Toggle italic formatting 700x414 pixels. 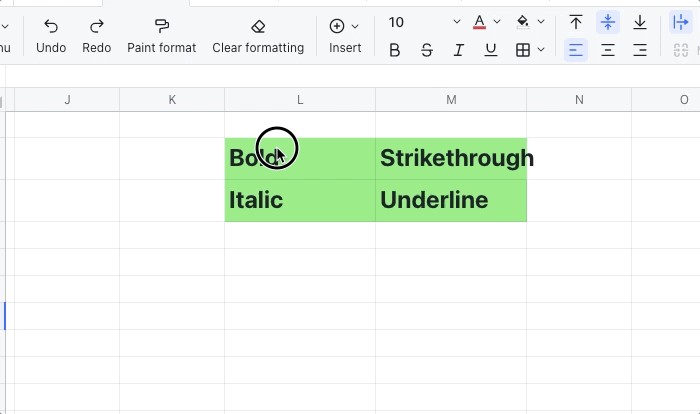459,50
